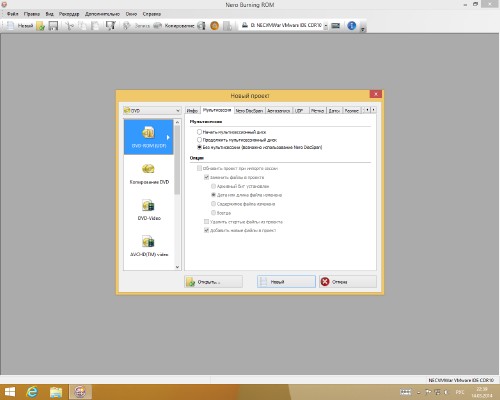500x400 pixels.
Task: Open the Дополнительно menu
Action: point(102,14)
